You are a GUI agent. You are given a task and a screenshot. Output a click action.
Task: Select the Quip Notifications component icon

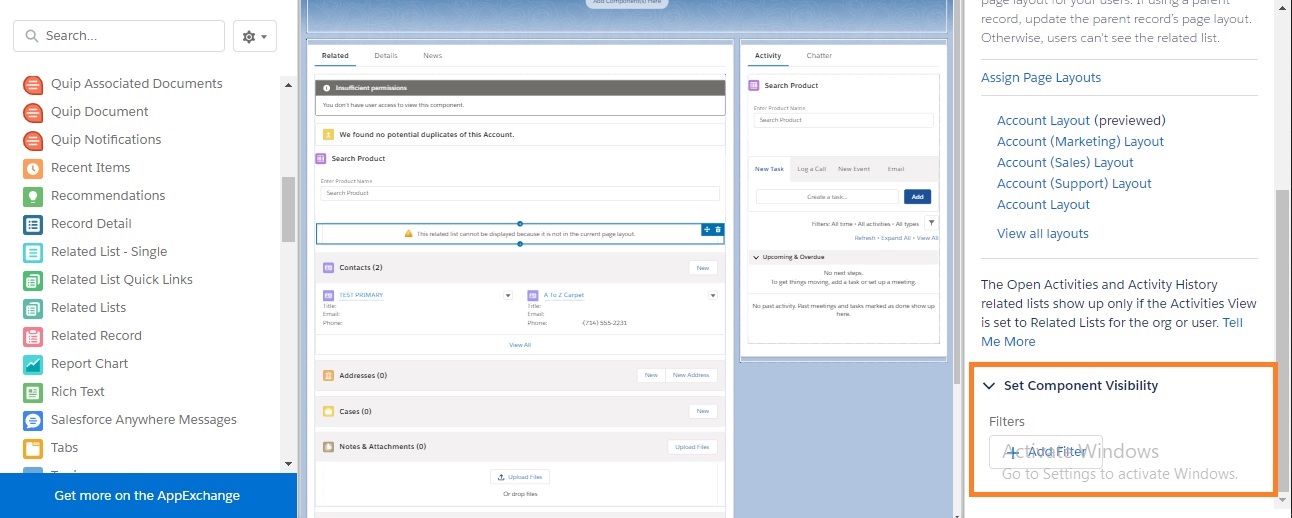pos(33,140)
